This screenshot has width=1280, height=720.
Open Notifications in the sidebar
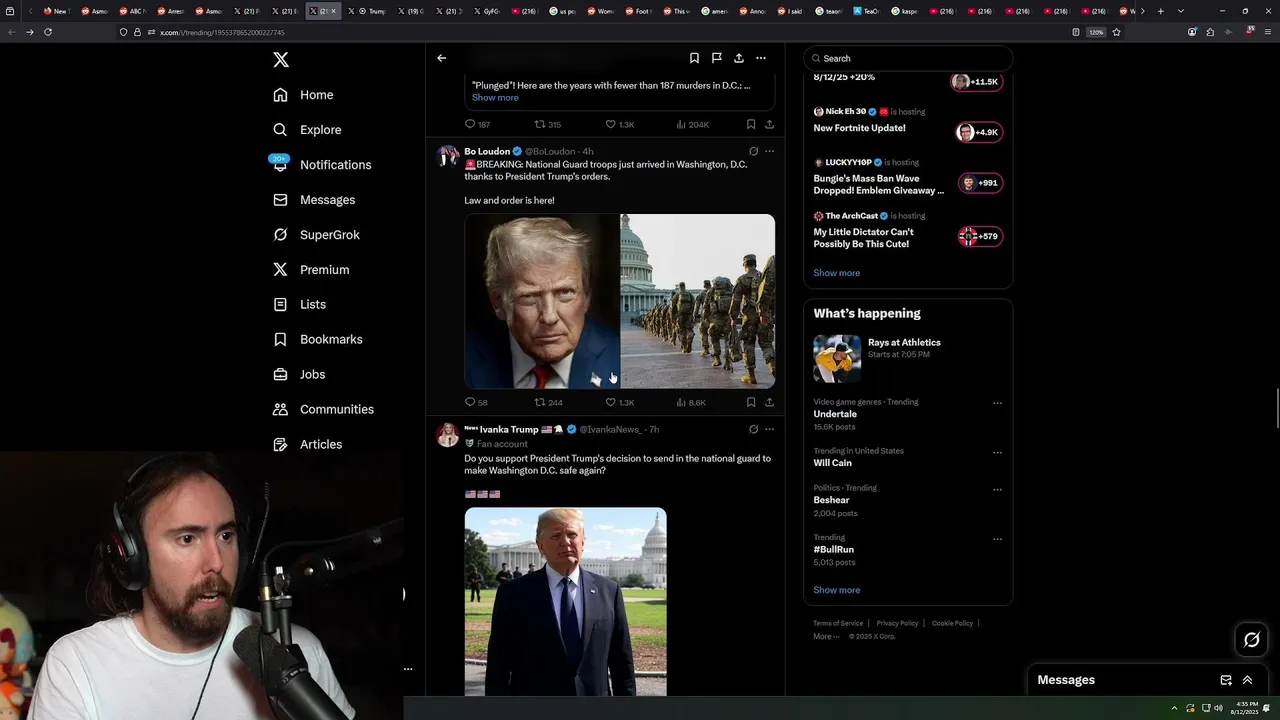click(x=322, y=165)
